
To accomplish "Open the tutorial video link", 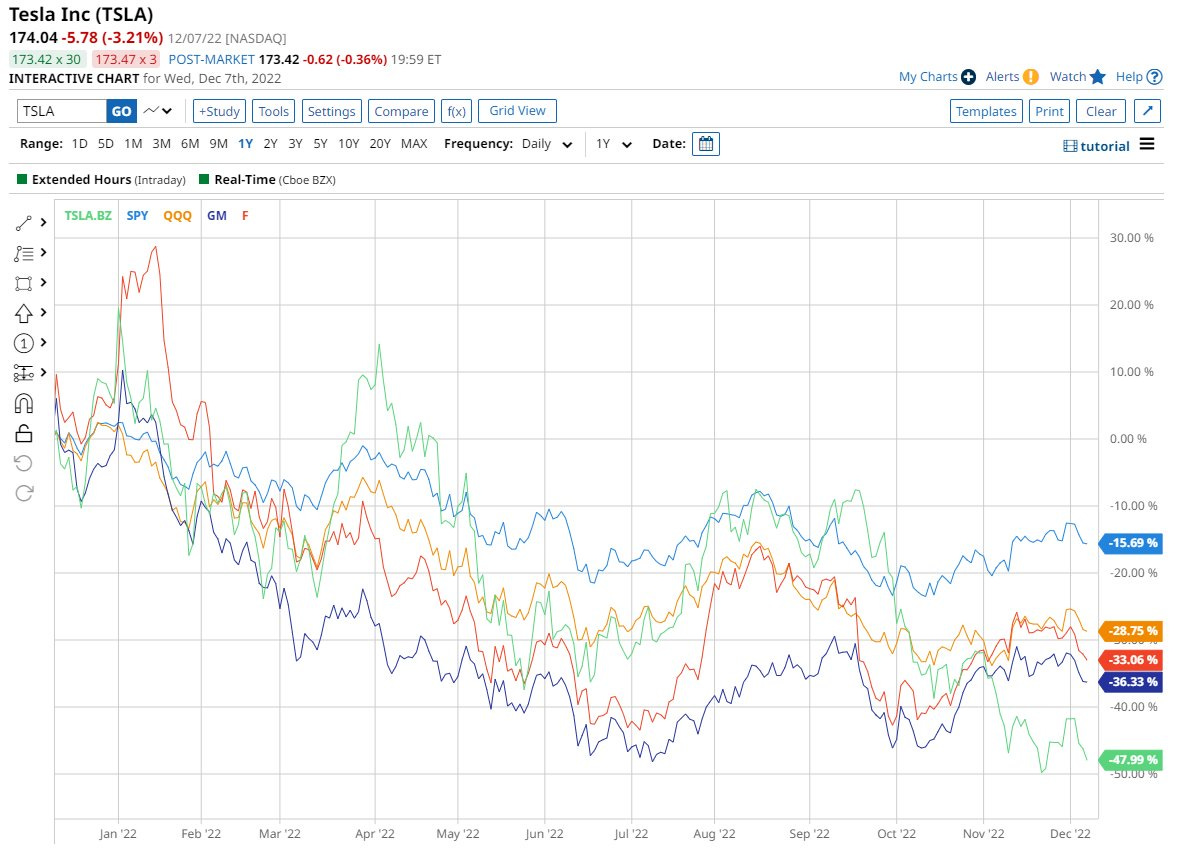I will click(1096, 146).
